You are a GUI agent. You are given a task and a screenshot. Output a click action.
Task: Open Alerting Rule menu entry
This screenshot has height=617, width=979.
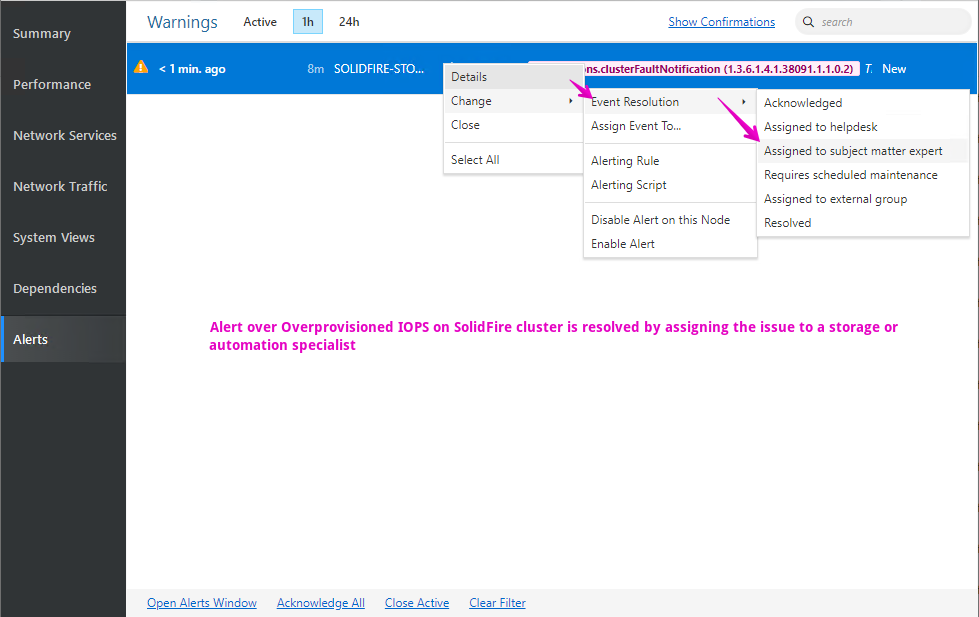[670, 161]
